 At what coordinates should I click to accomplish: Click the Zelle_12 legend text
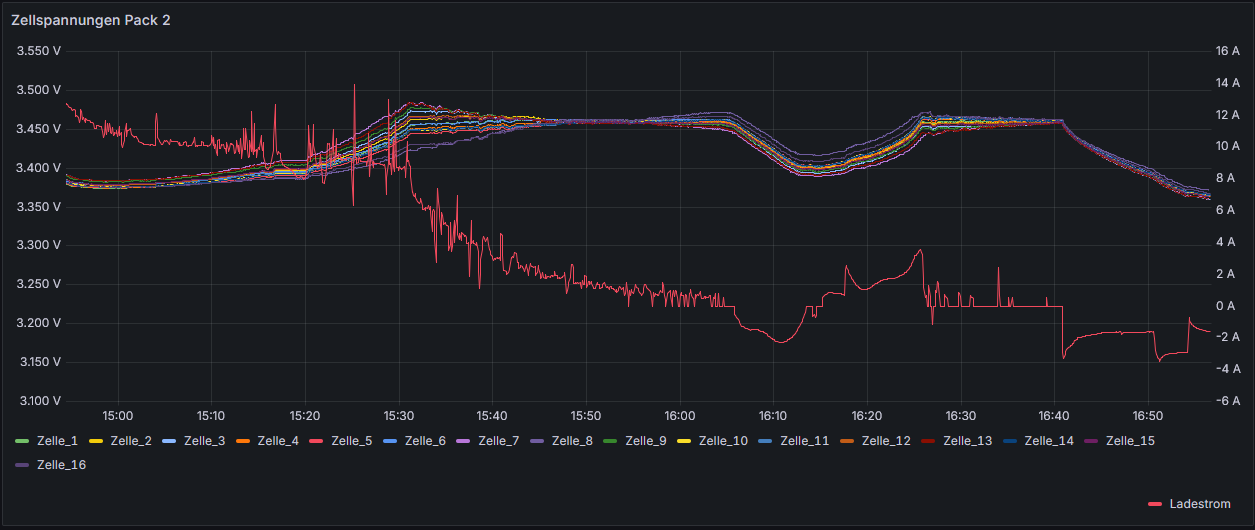[886, 440]
